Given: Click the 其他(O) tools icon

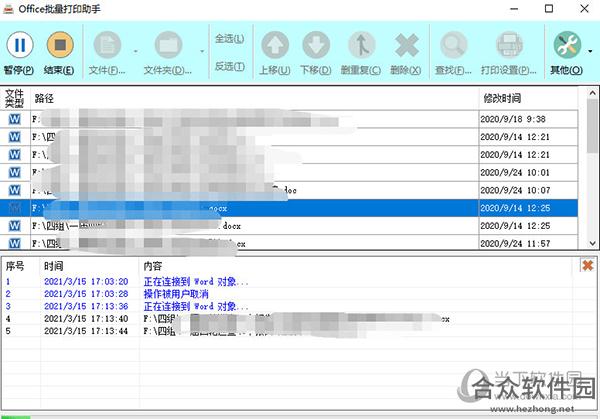Looking at the screenshot, I should [x=567, y=45].
